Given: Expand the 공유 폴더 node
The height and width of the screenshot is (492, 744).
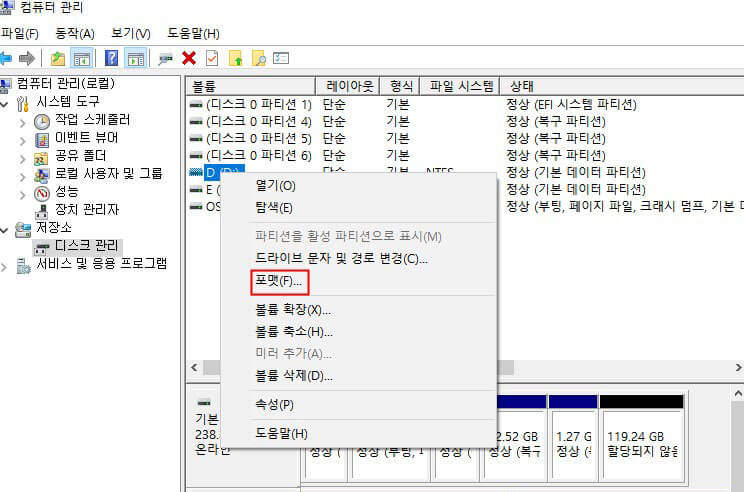Looking at the screenshot, I should pos(22,159).
